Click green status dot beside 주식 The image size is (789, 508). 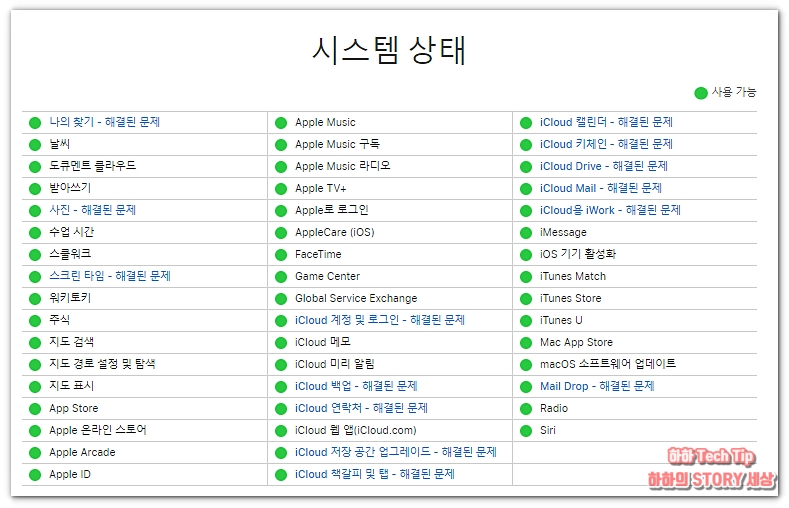point(35,321)
